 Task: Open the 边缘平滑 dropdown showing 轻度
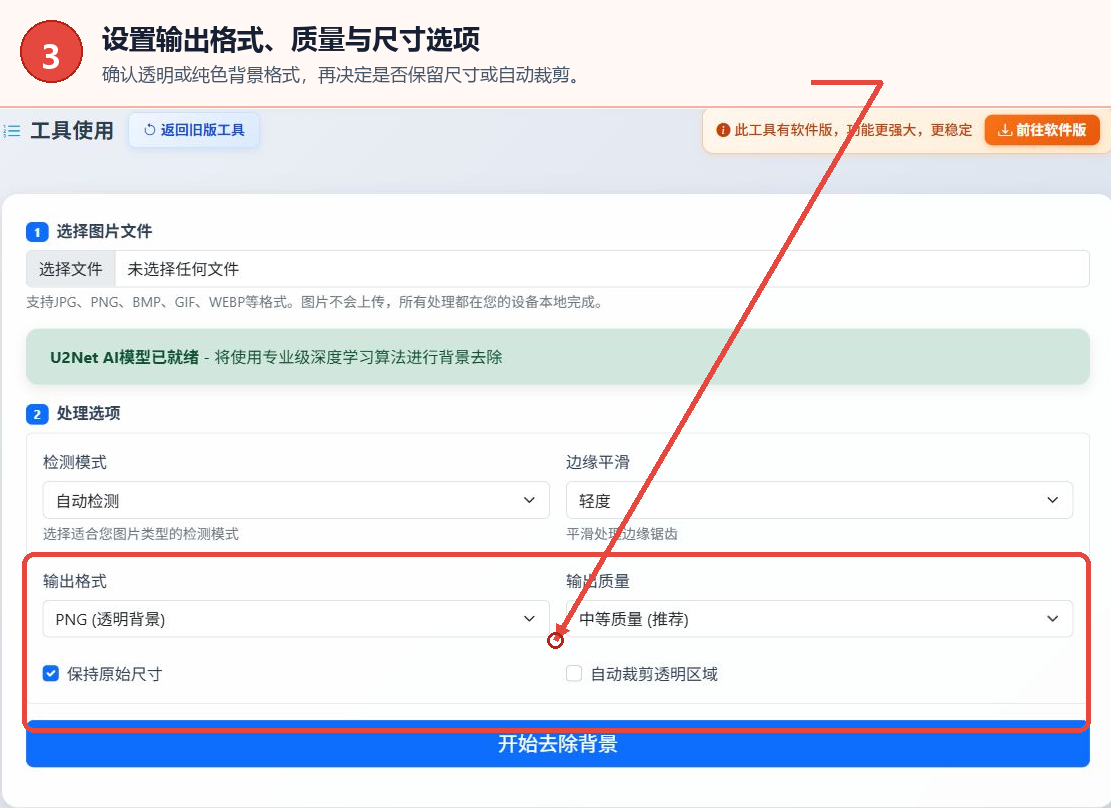coord(819,500)
